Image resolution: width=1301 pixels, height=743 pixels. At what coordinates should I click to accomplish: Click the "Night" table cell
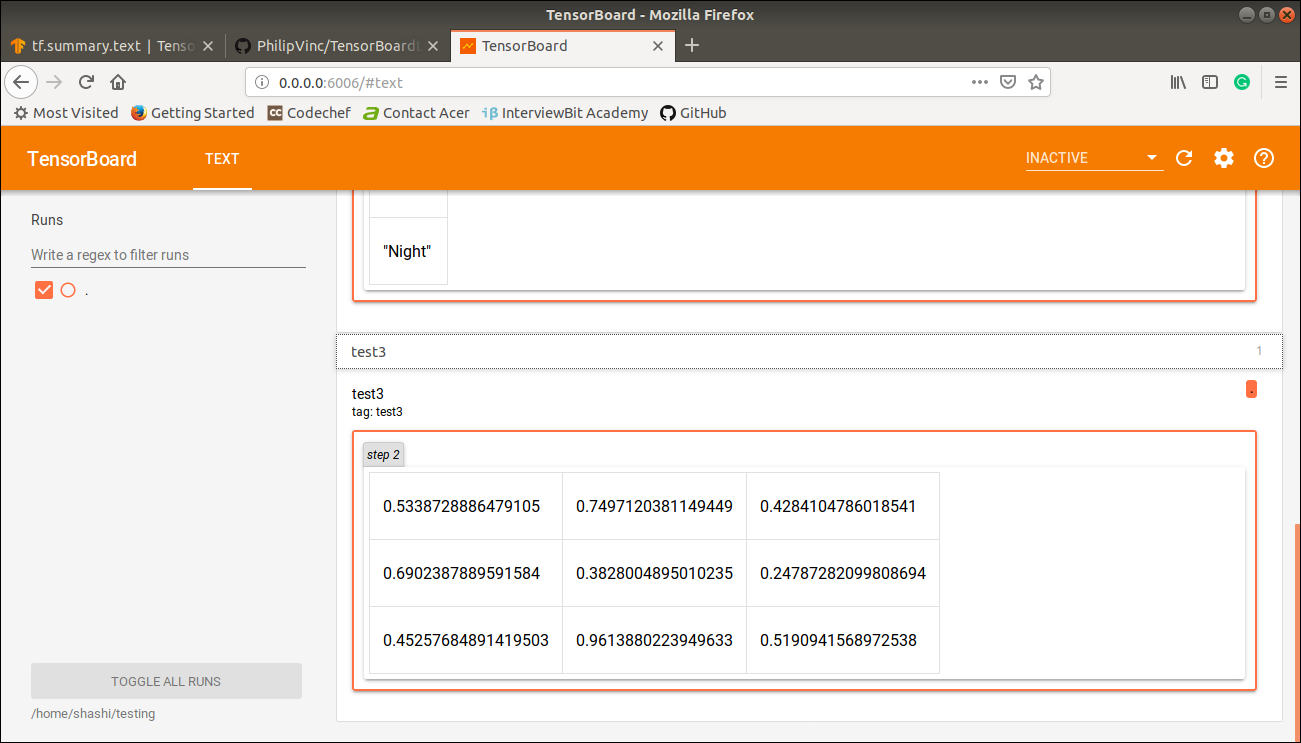point(408,251)
